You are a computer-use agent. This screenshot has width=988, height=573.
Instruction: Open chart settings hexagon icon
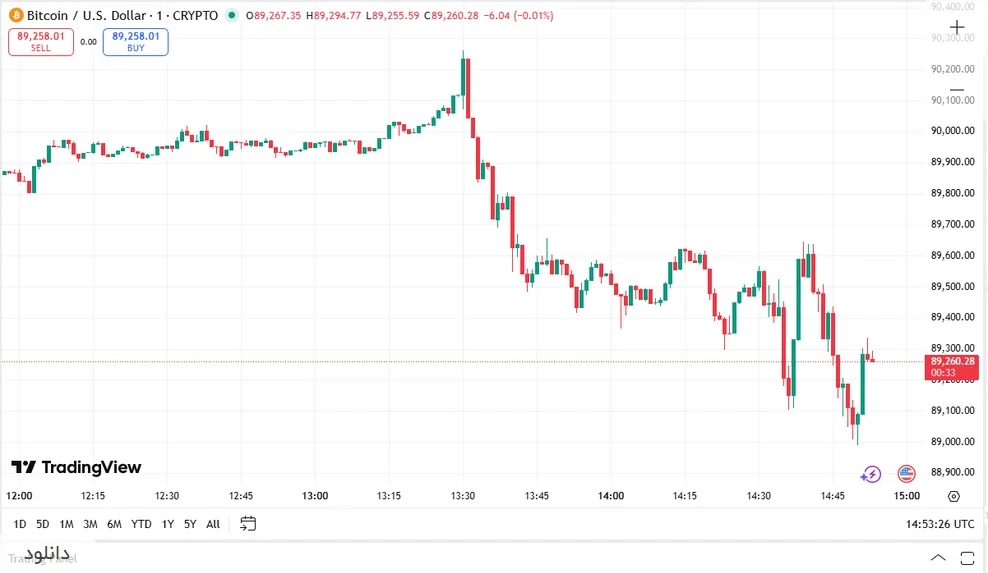(953, 497)
